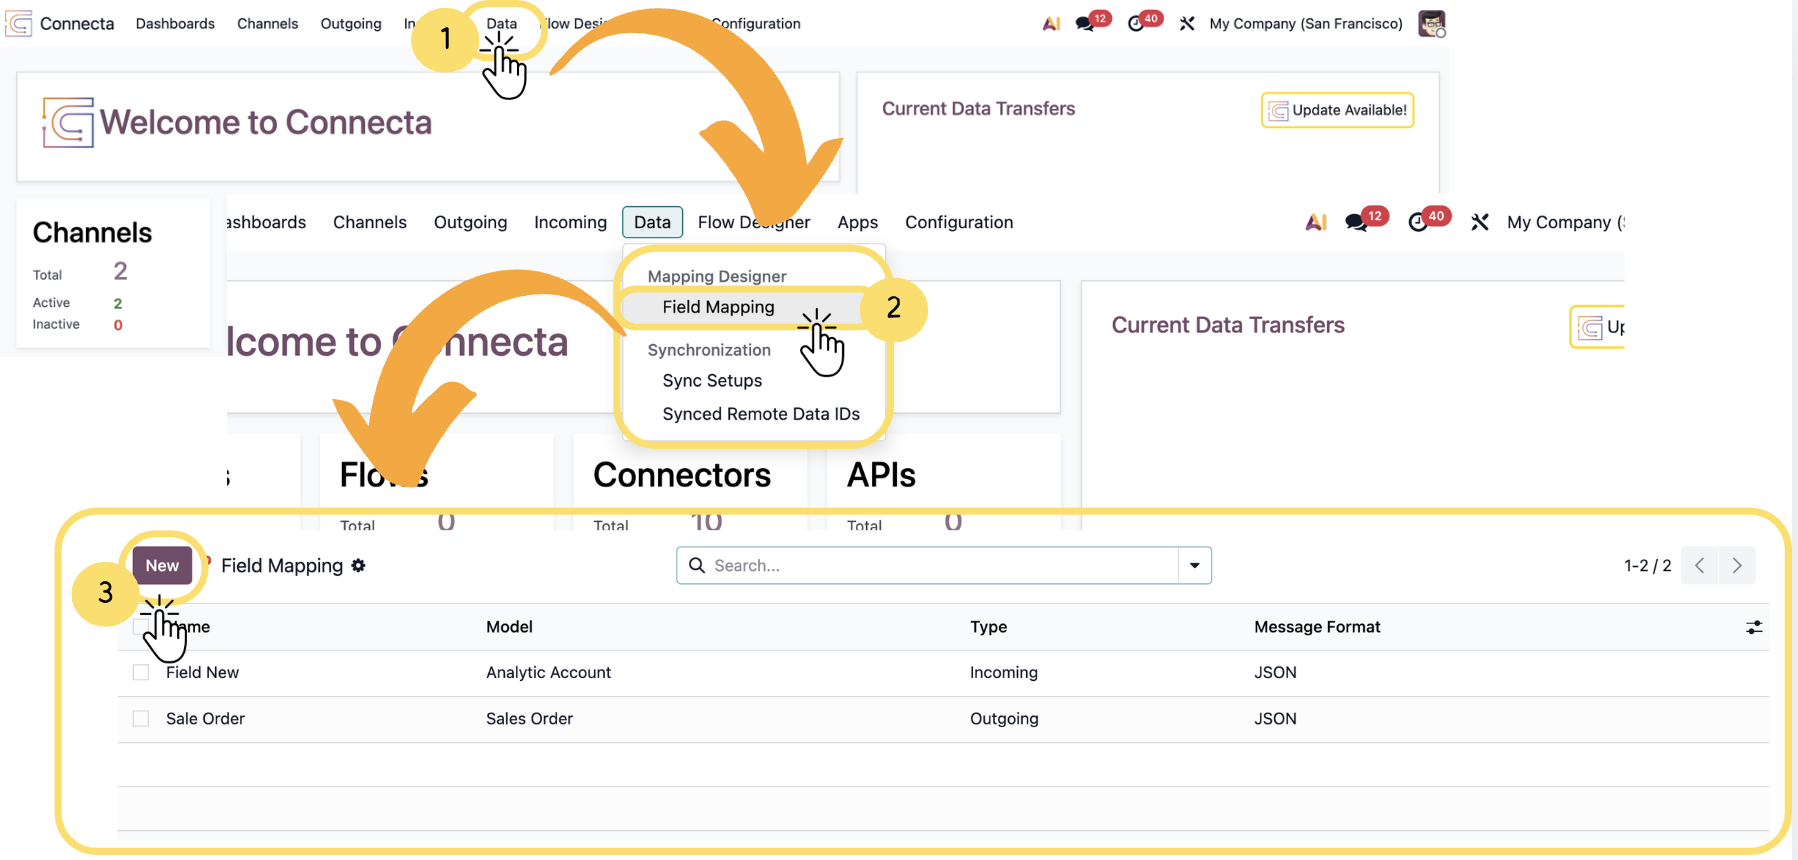Viewport: 1798px width, 860px height.
Task: Tick the checkbox for the Field New row
Action: 141,673
